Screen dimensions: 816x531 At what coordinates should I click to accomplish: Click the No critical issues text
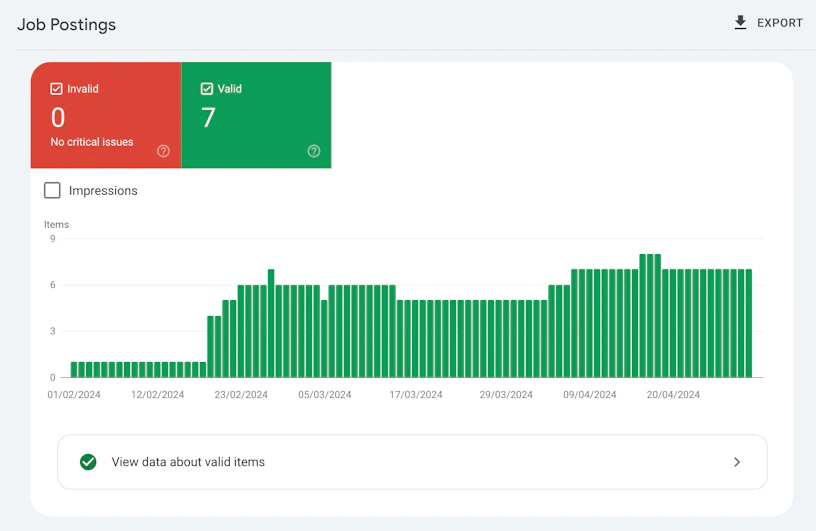92,142
